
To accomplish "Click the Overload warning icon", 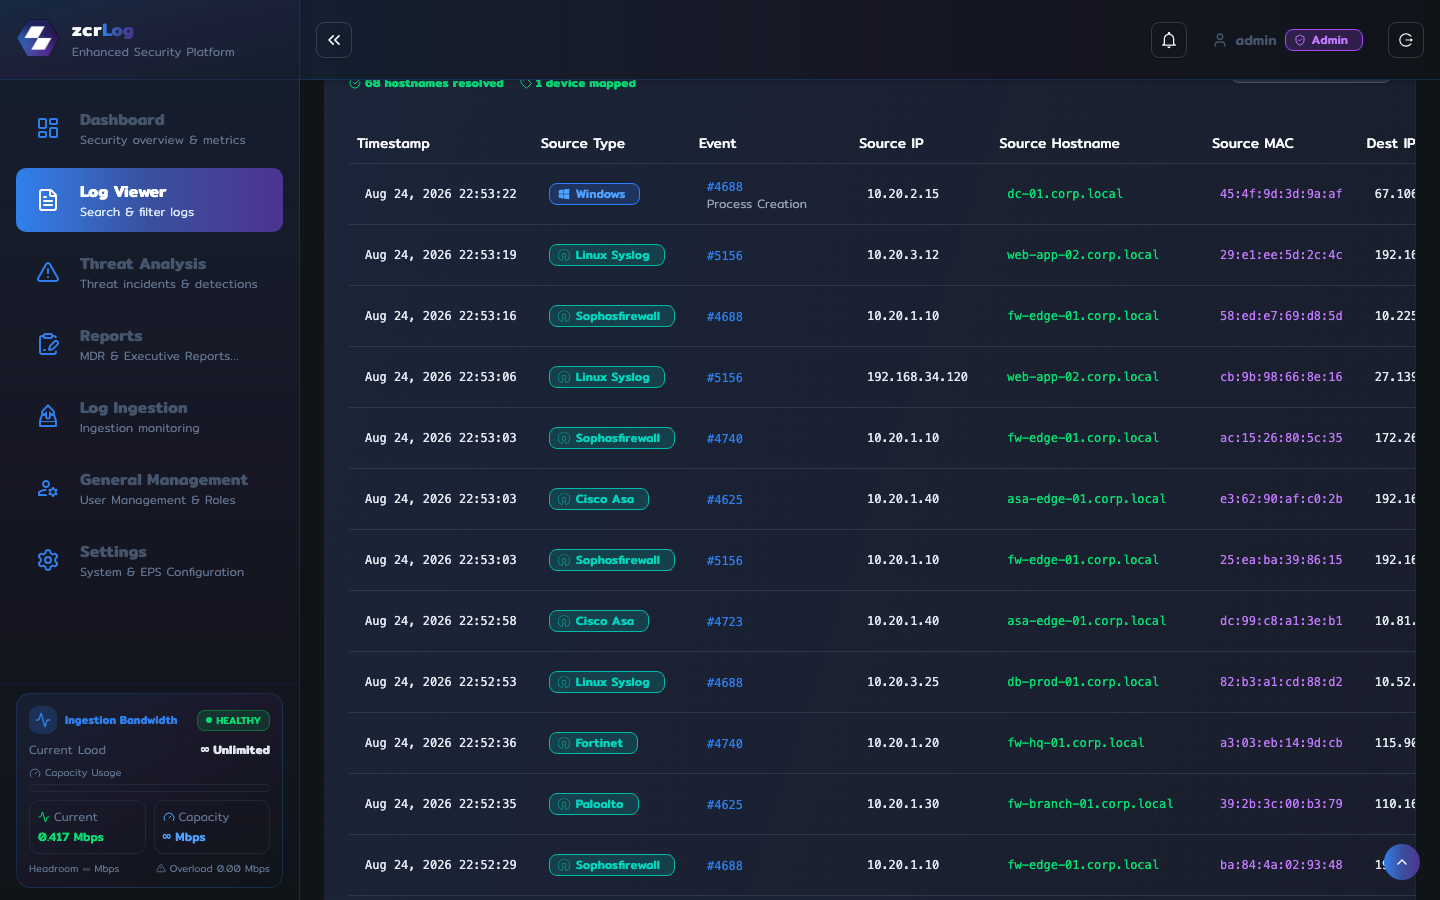I will coord(161,869).
